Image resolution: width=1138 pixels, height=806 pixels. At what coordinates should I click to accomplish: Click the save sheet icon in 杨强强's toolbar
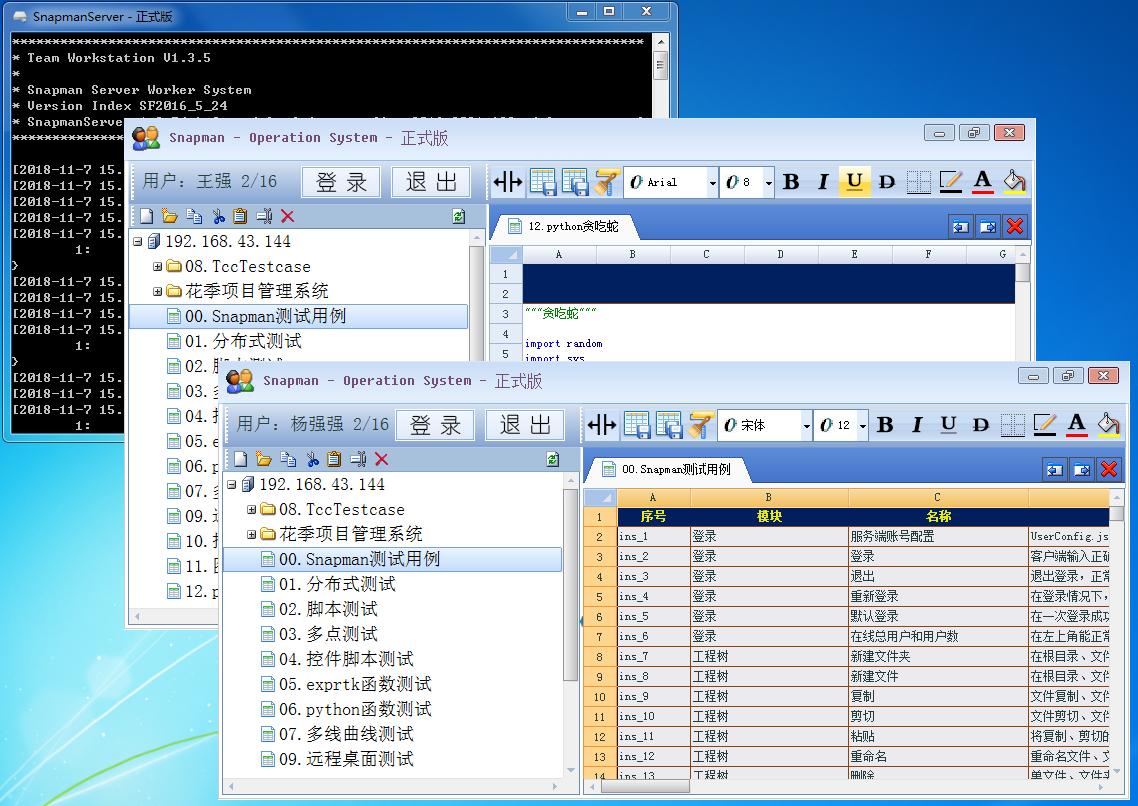[637, 425]
